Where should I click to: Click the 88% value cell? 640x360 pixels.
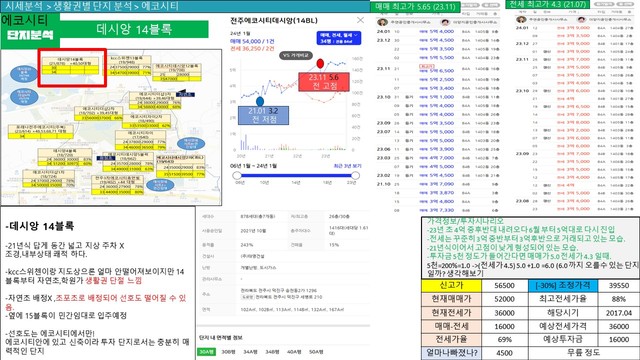[618, 299]
